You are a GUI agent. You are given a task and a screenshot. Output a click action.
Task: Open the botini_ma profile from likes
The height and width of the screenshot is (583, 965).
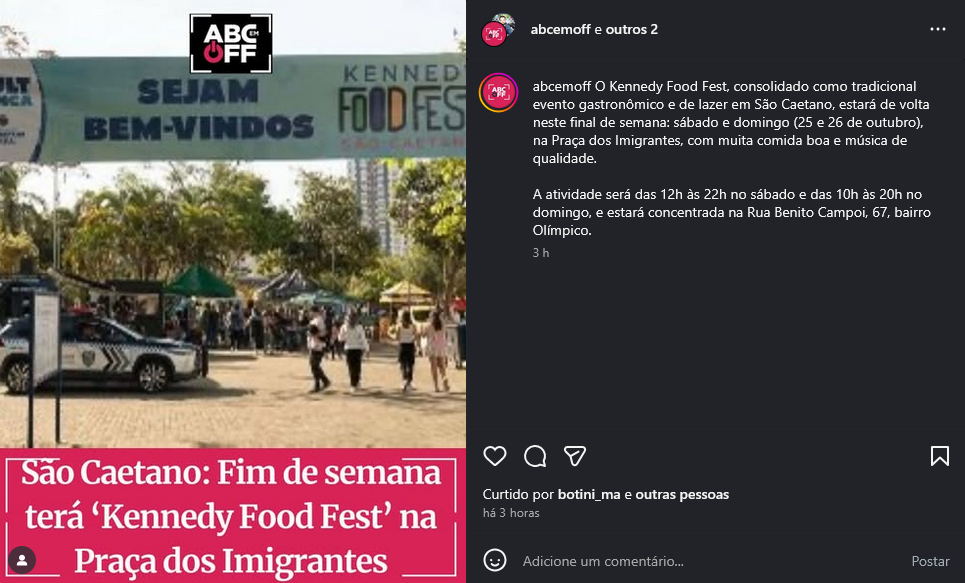click(x=589, y=494)
